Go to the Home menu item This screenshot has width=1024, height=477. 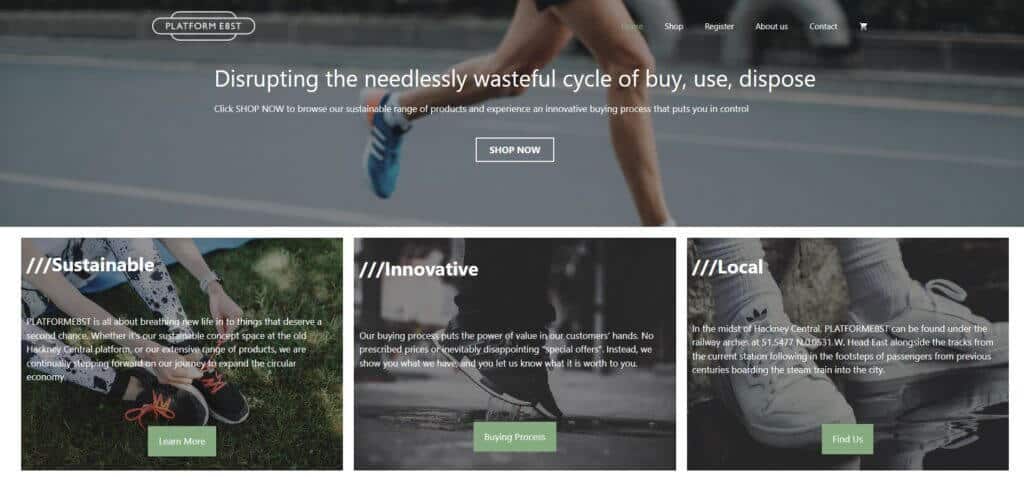pyautogui.click(x=632, y=27)
